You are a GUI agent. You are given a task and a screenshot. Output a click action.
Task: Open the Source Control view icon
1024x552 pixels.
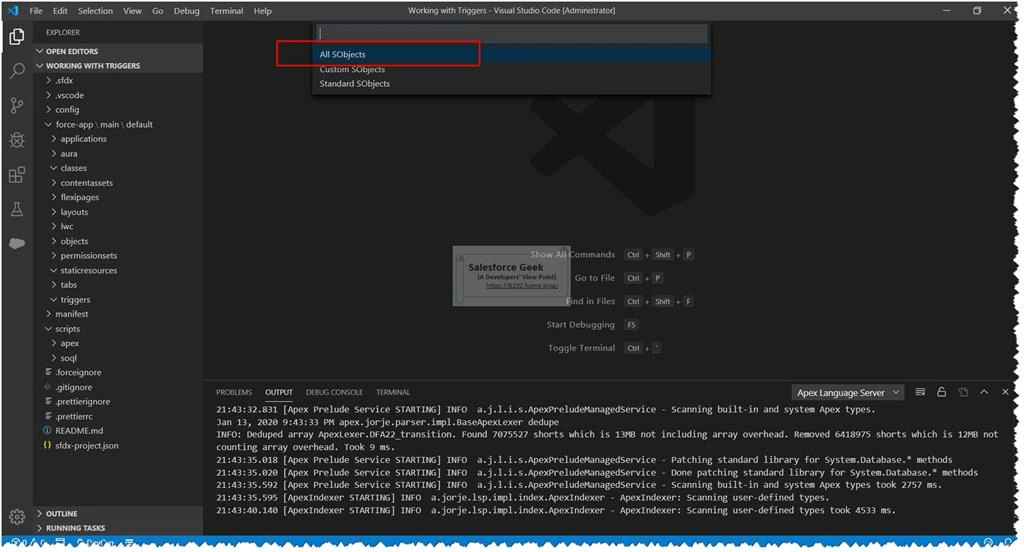tap(17, 105)
